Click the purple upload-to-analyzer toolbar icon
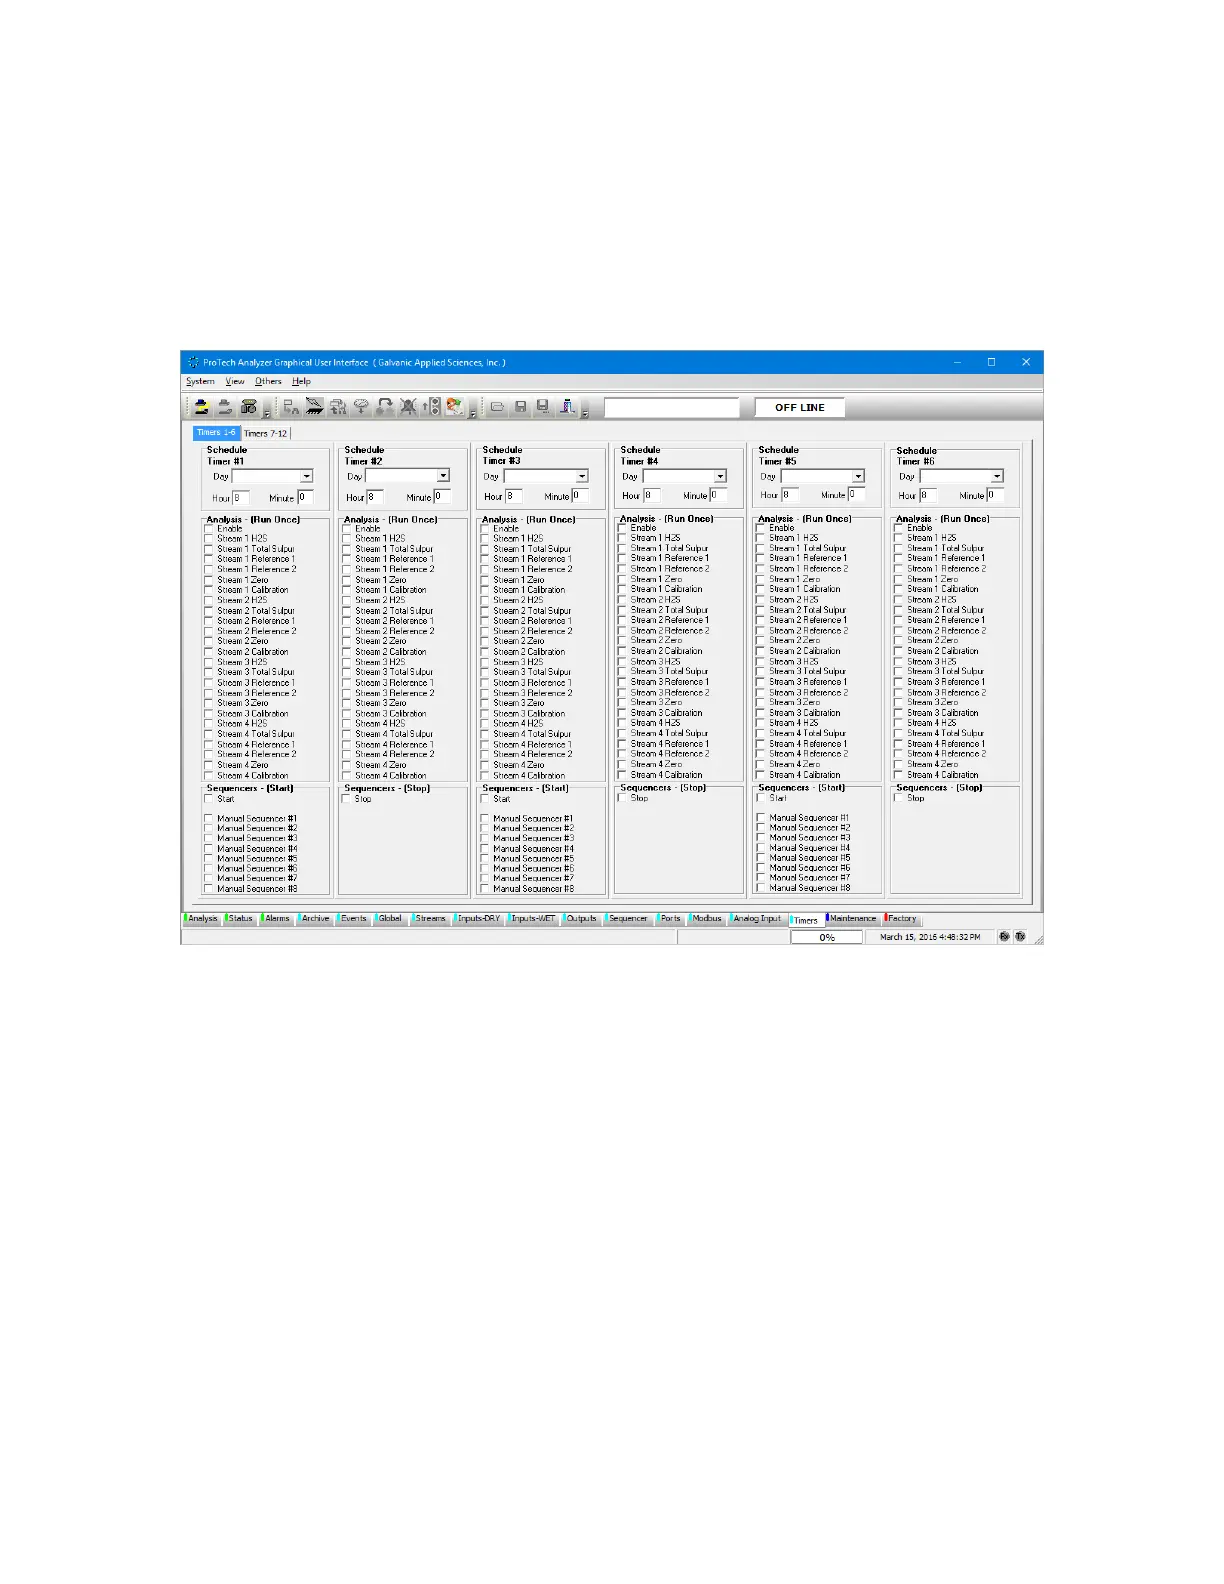The width and height of the screenshot is (1224, 1584). click(x=567, y=407)
